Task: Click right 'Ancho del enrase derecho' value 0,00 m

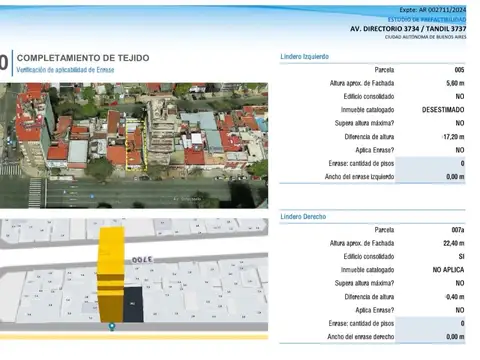Action: pos(455,337)
